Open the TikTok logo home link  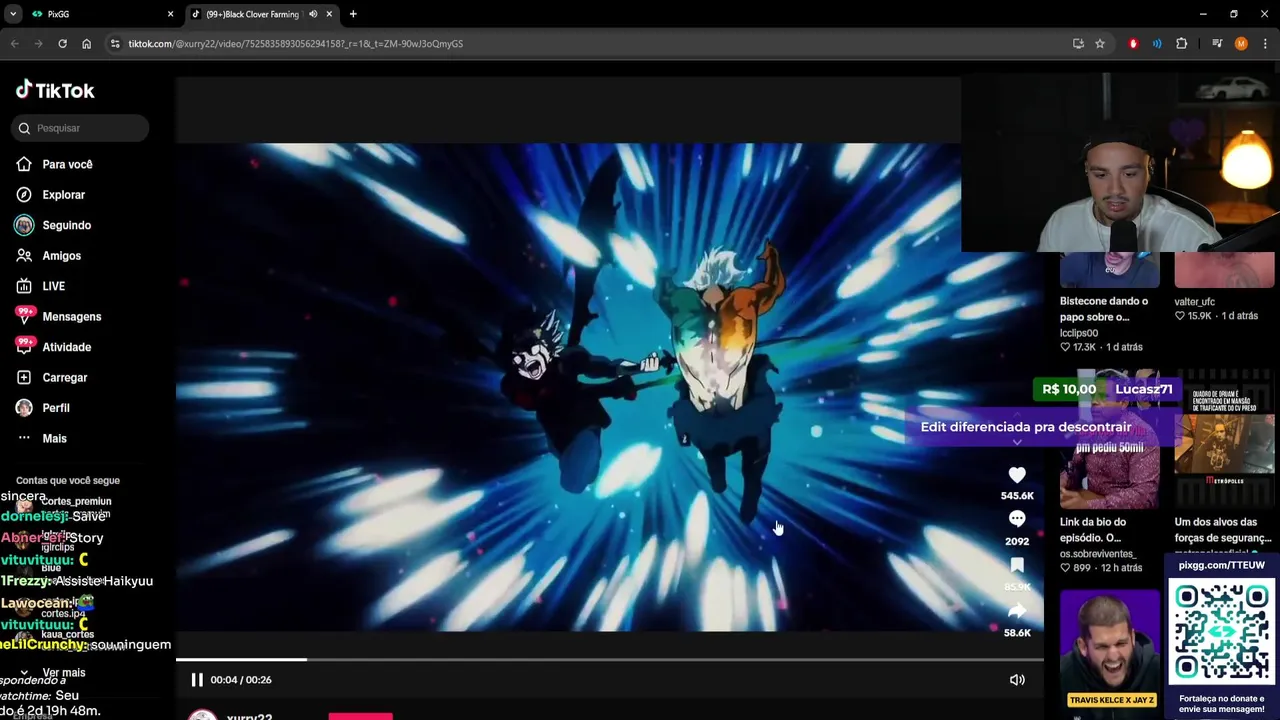click(55, 90)
